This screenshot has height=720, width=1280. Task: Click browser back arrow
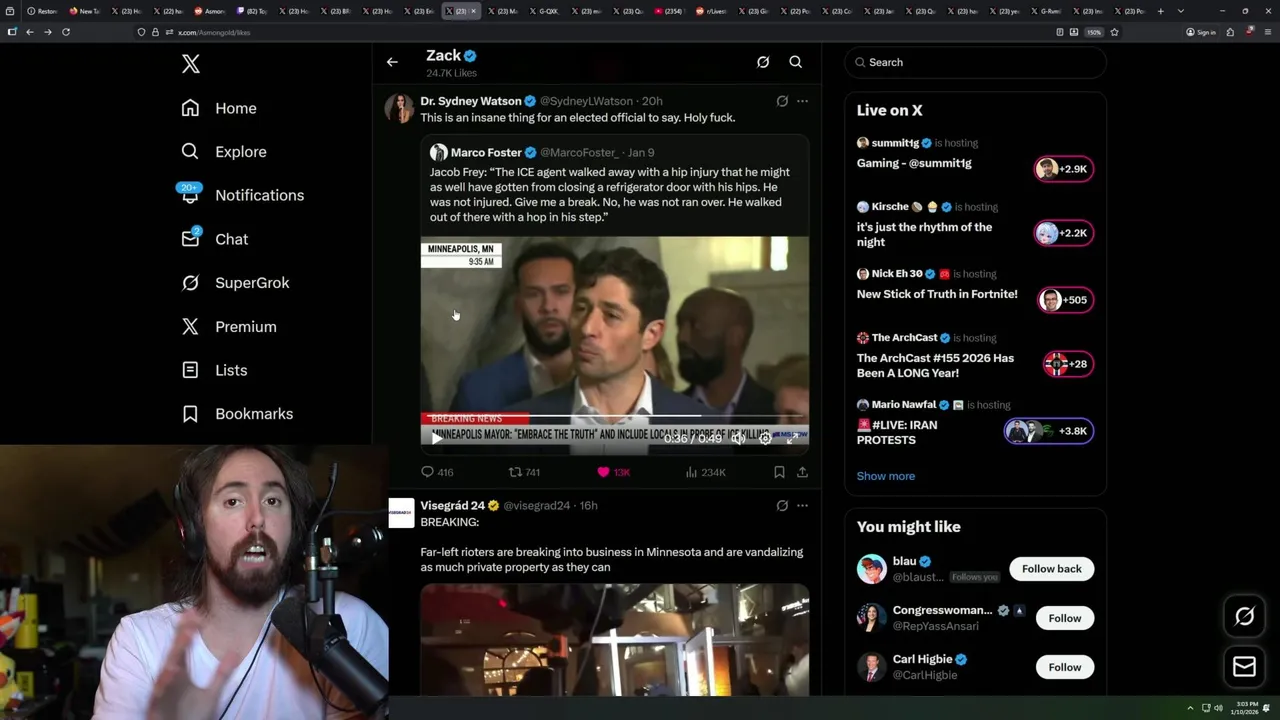point(30,32)
